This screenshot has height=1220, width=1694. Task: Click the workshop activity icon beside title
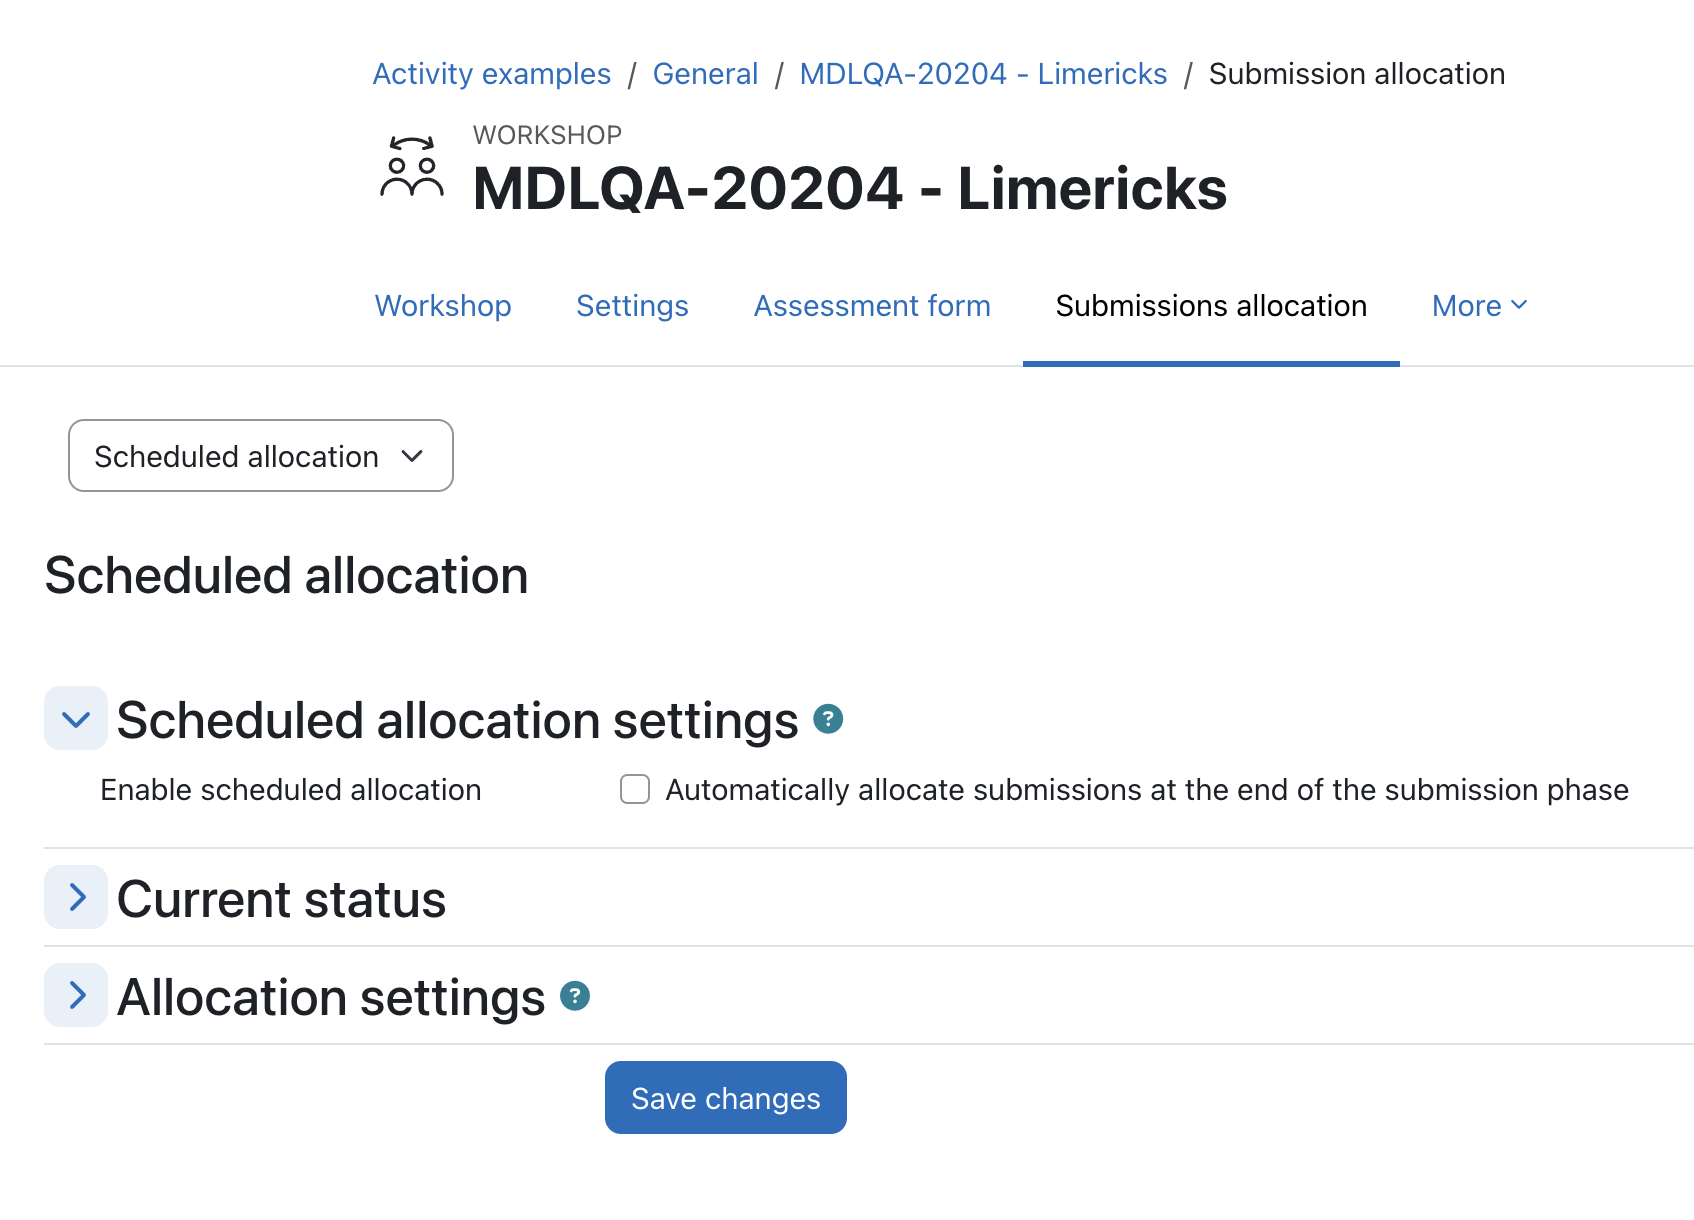coord(412,167)
